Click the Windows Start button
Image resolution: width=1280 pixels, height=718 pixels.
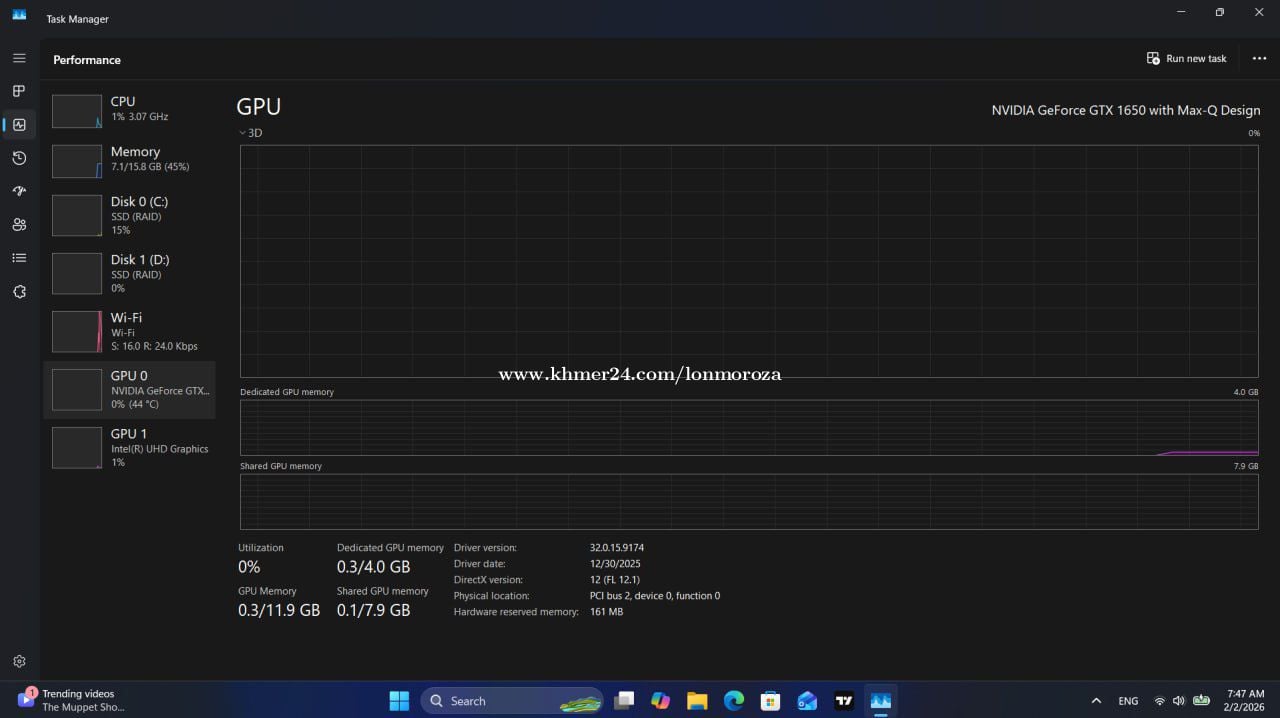click(x=399, y=701)
